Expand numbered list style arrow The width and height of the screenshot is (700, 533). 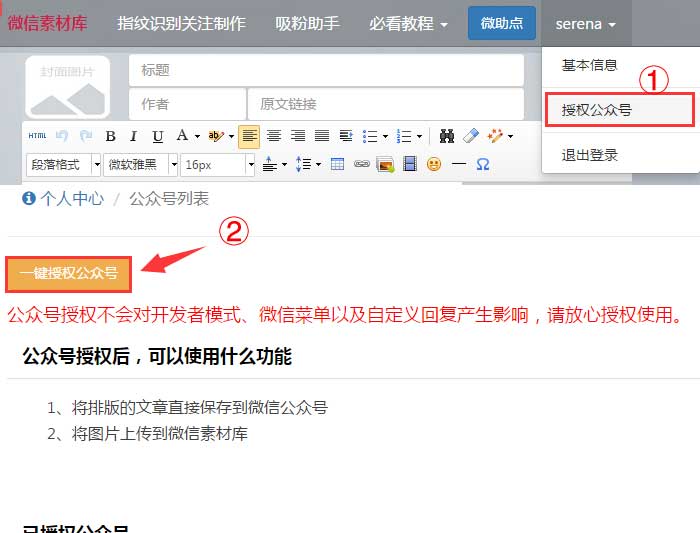(x=419, y=136)
